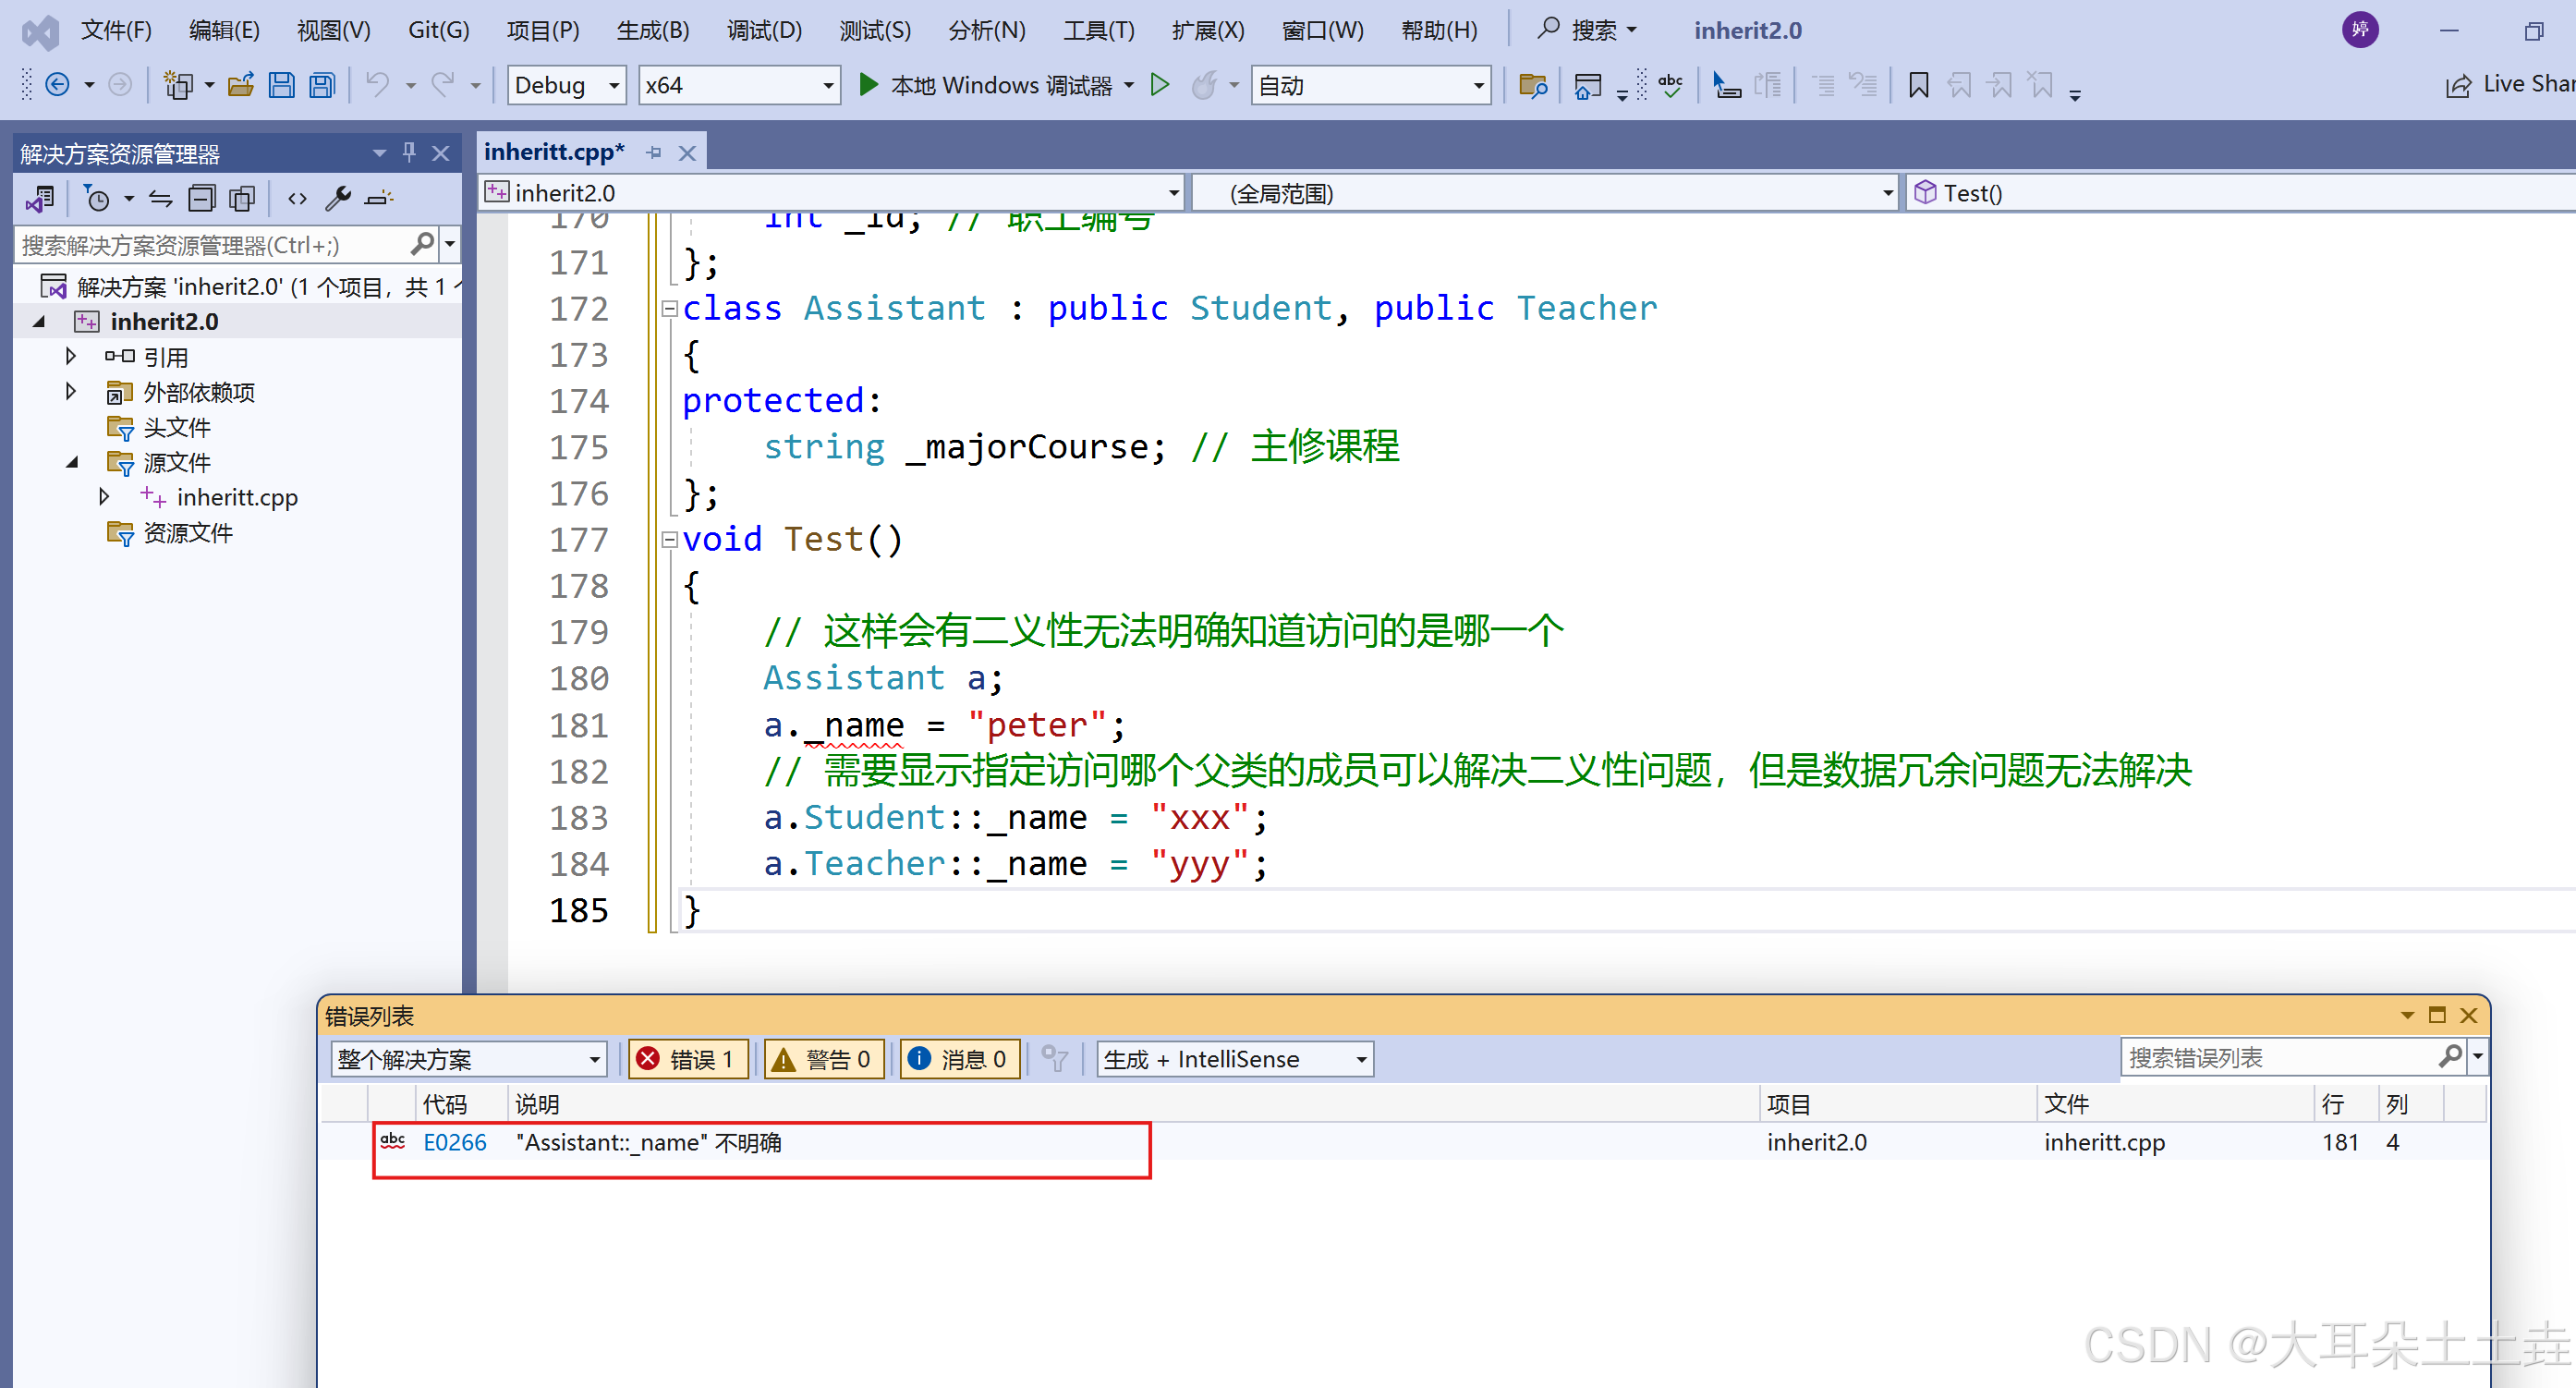Sort error list by 说明 column
2576x1388 pixels.
coord(1133,1104)
